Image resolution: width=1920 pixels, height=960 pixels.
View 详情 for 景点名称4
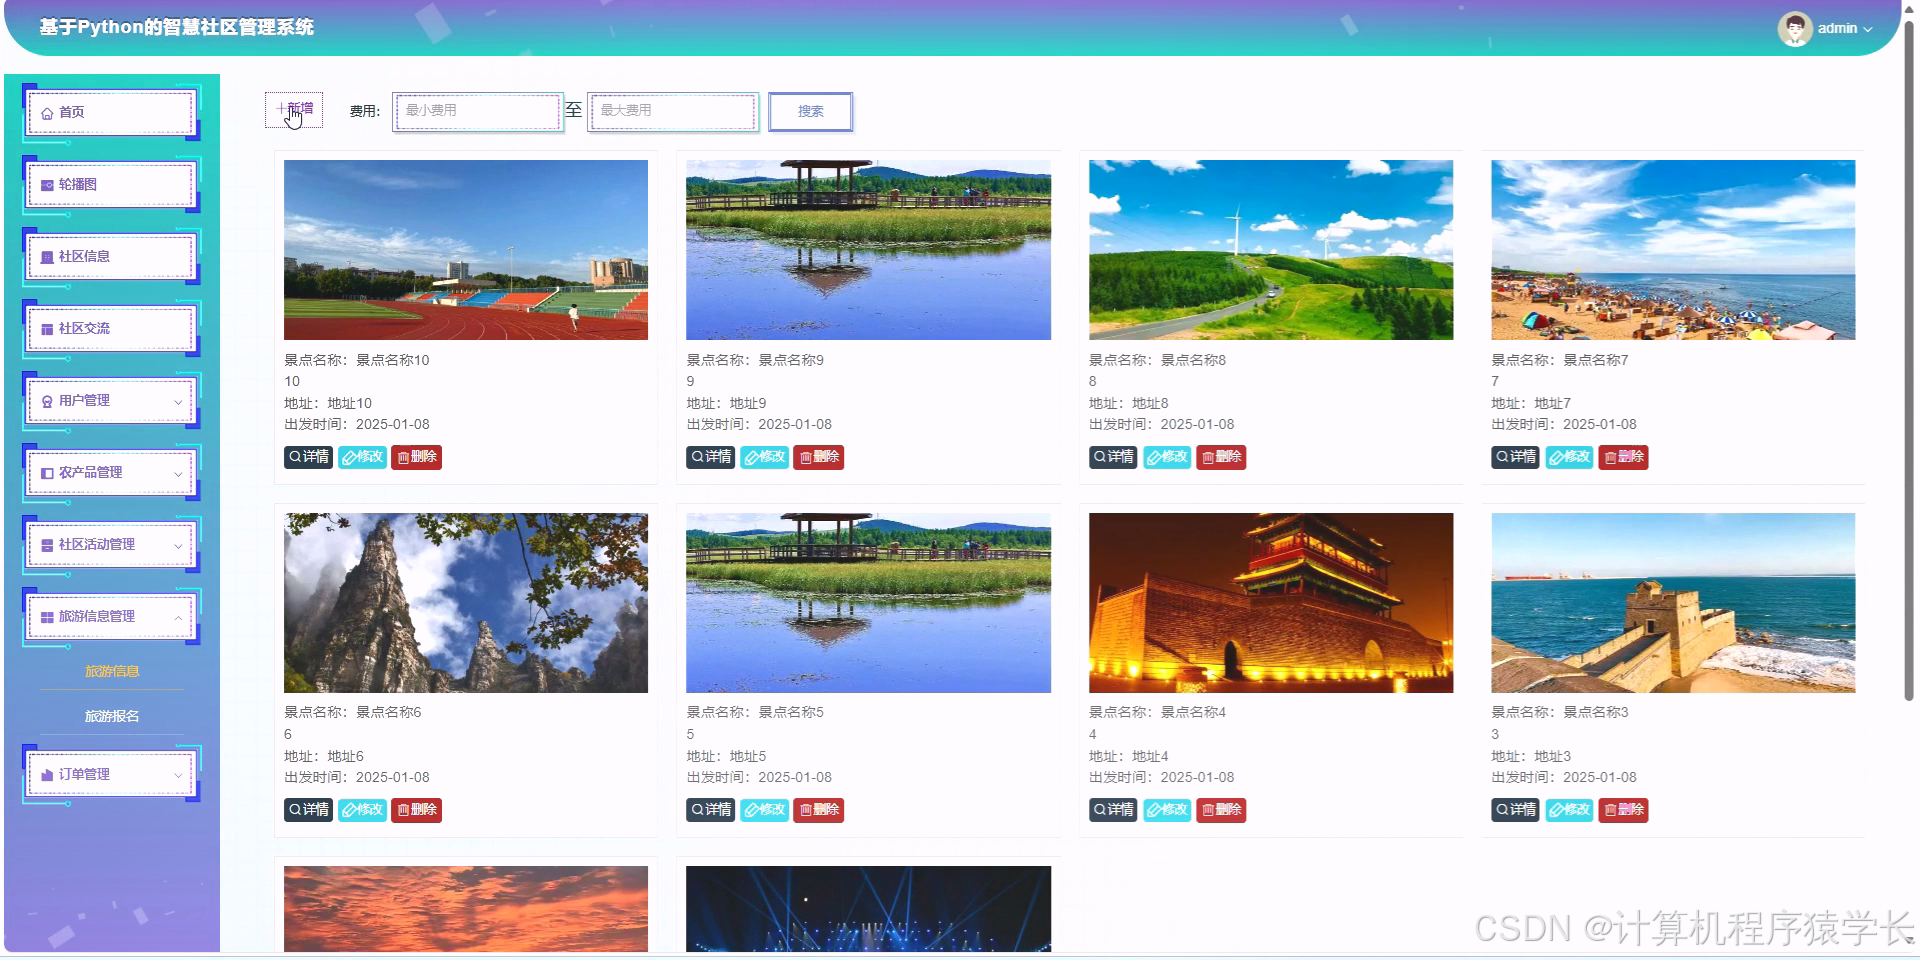tap(1113, 810)
